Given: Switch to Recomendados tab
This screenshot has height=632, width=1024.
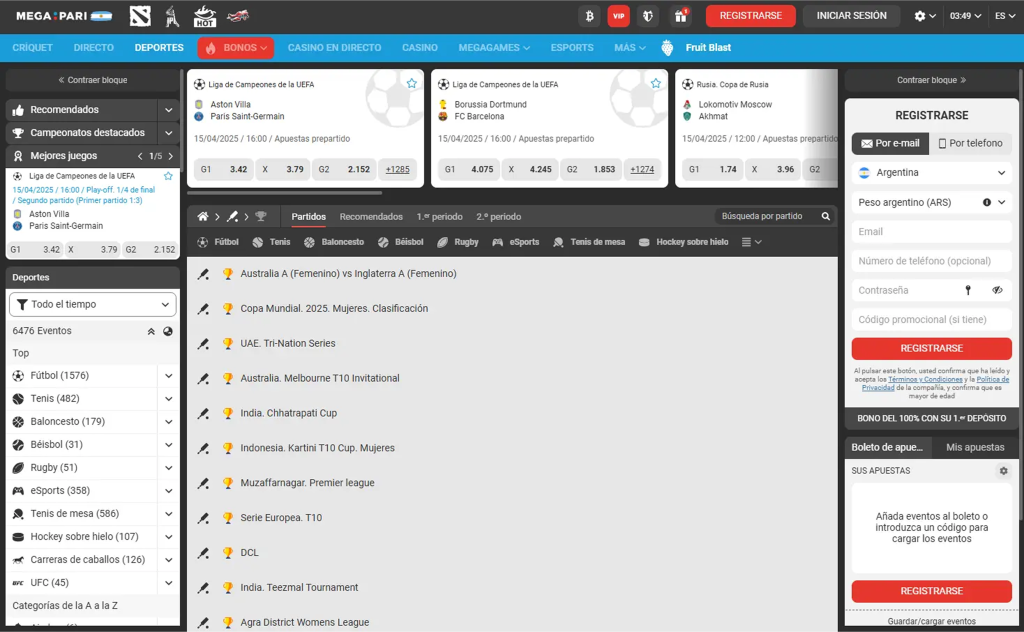Looking at the screenshot, I should click(371, 217).
